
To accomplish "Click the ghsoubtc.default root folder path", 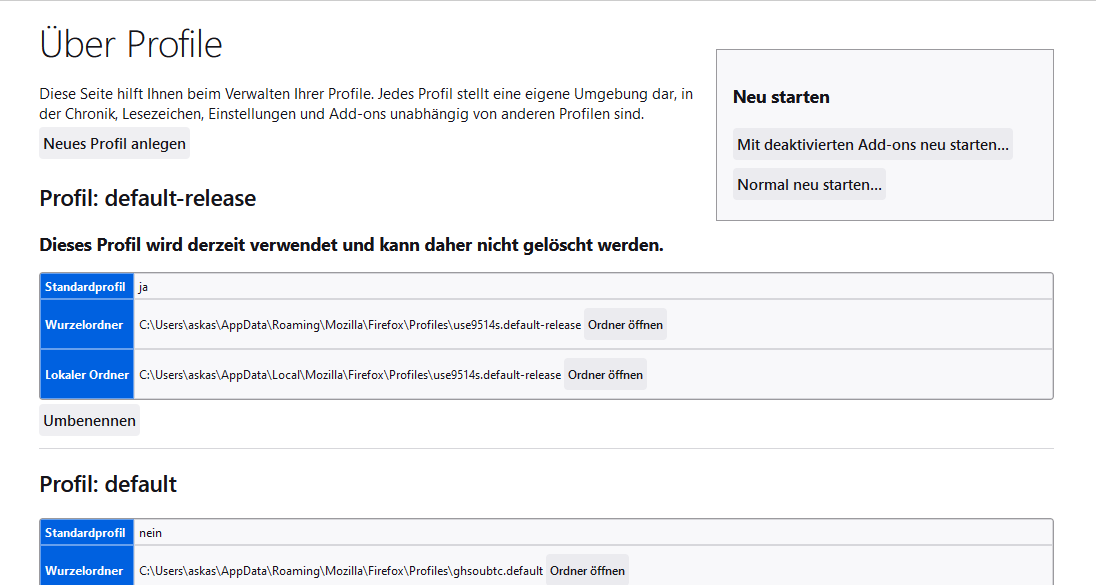I will click(x=340, y=571).
